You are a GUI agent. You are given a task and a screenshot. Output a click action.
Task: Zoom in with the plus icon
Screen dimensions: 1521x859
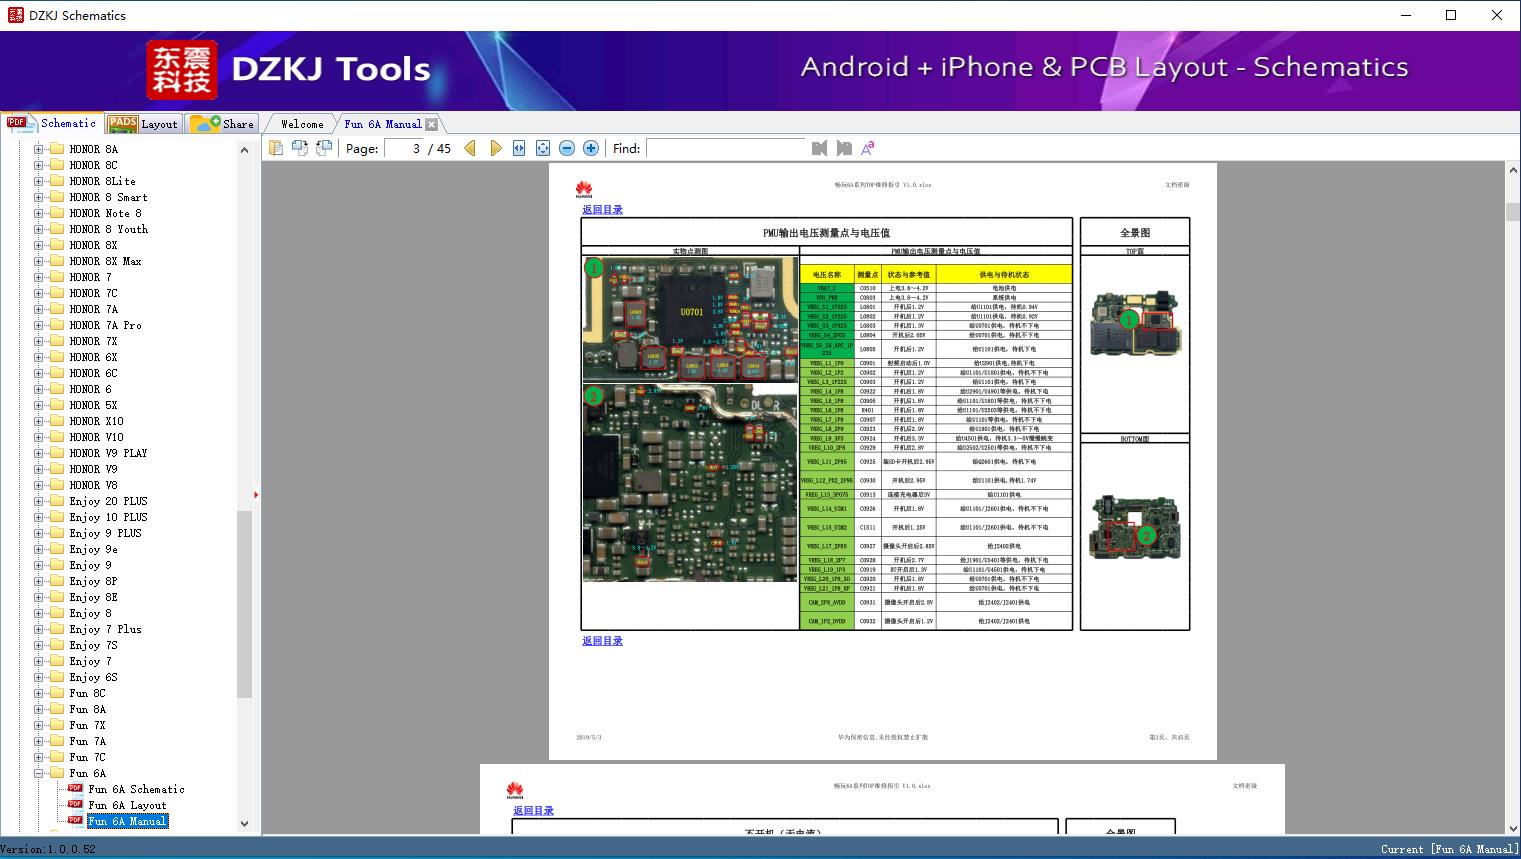point(591,148)
